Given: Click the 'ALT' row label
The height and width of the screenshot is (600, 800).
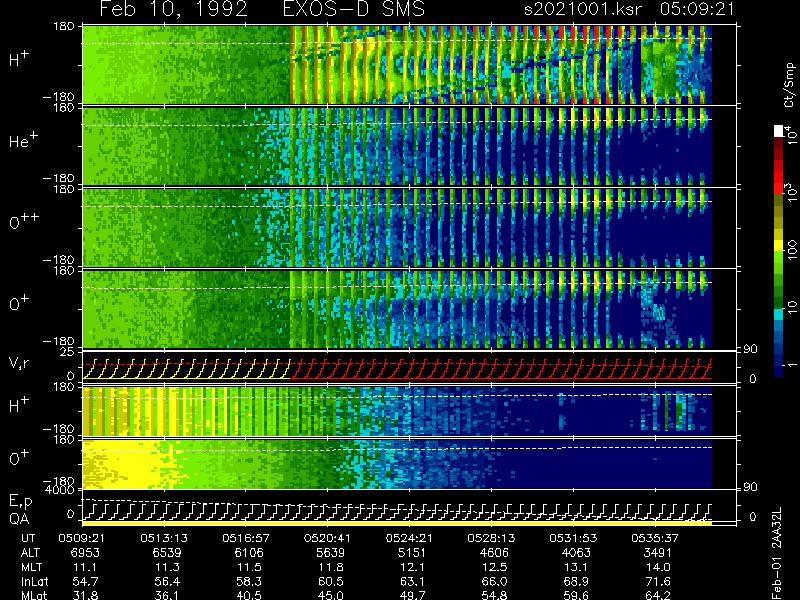Looking at the screenshot, I should (x=31, y=553).
